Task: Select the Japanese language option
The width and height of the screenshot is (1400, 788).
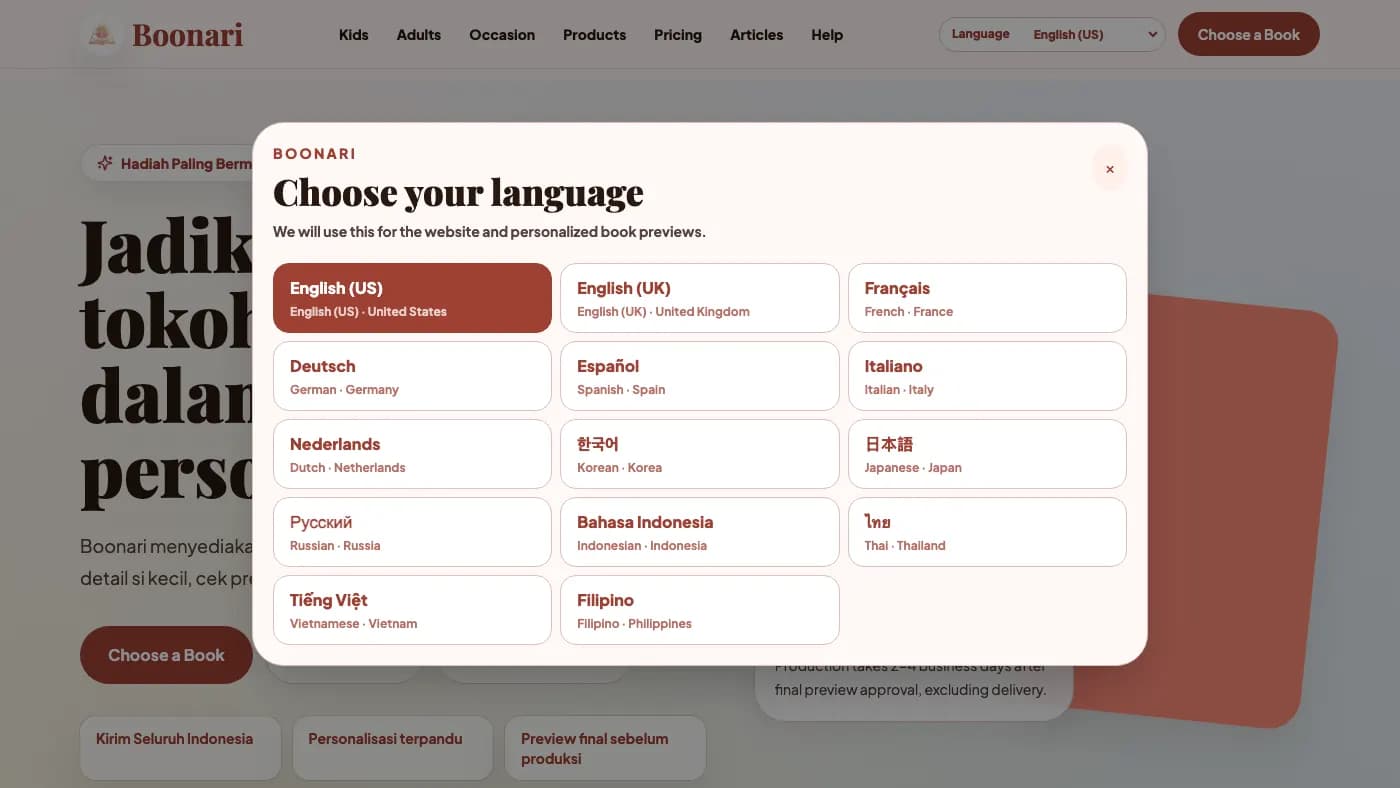Action: click(987, 454)
